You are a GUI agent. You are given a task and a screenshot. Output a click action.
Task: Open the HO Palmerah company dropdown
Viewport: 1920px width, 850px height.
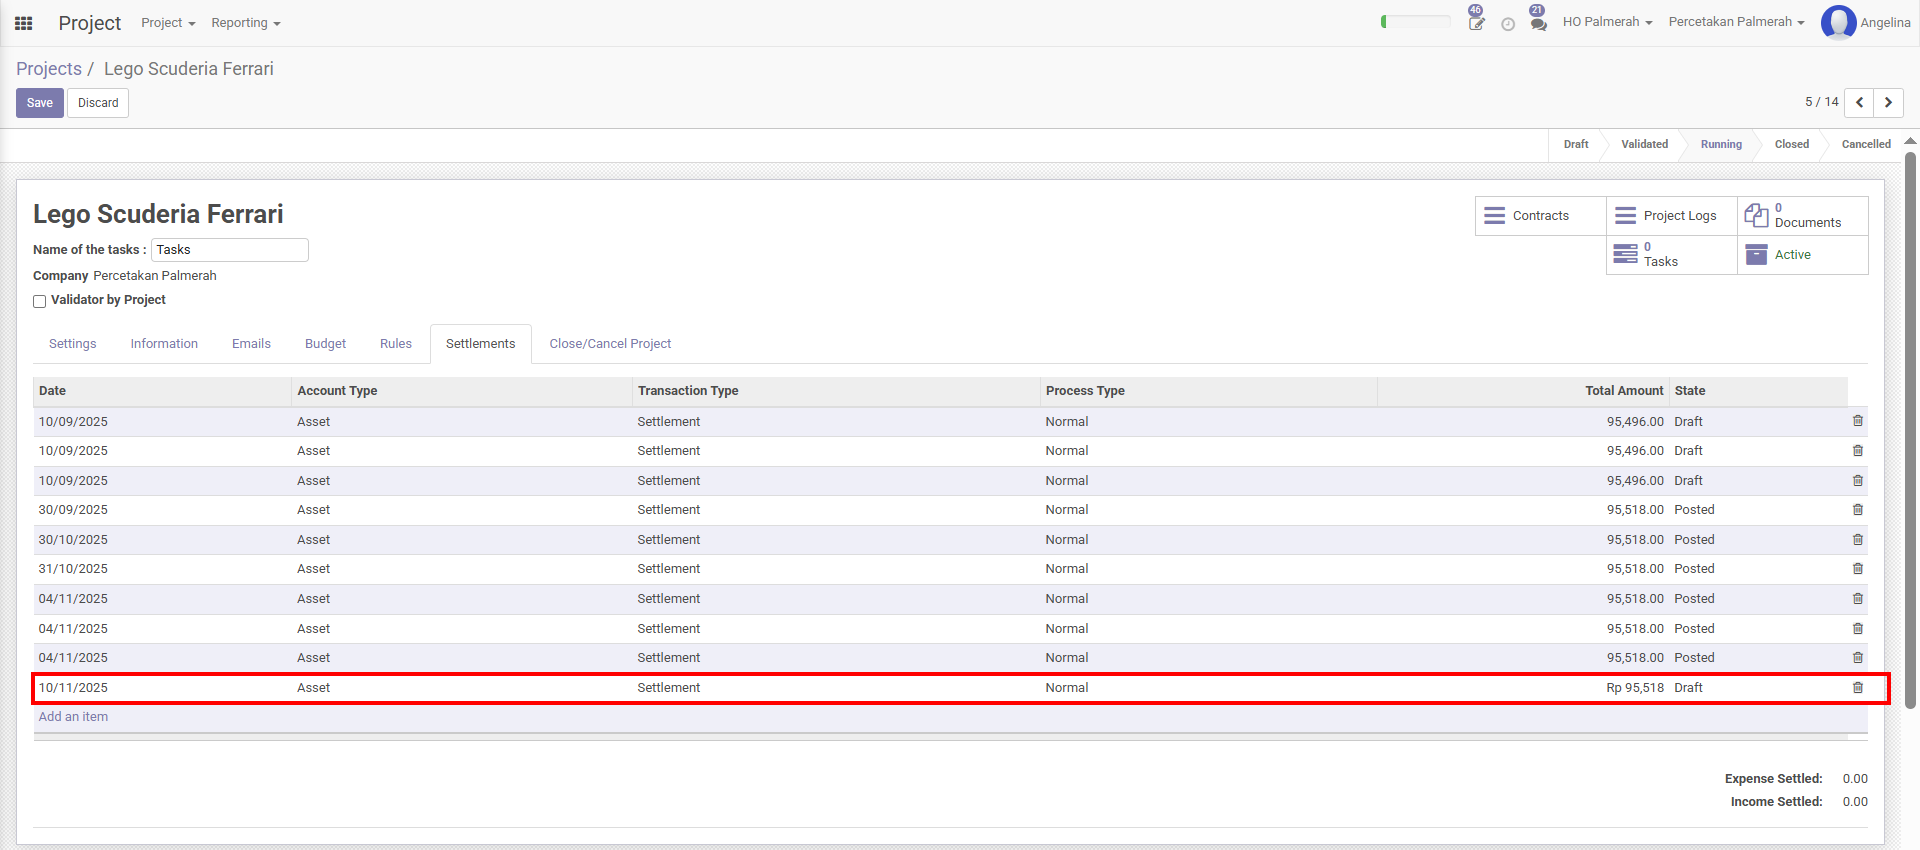1607,22
